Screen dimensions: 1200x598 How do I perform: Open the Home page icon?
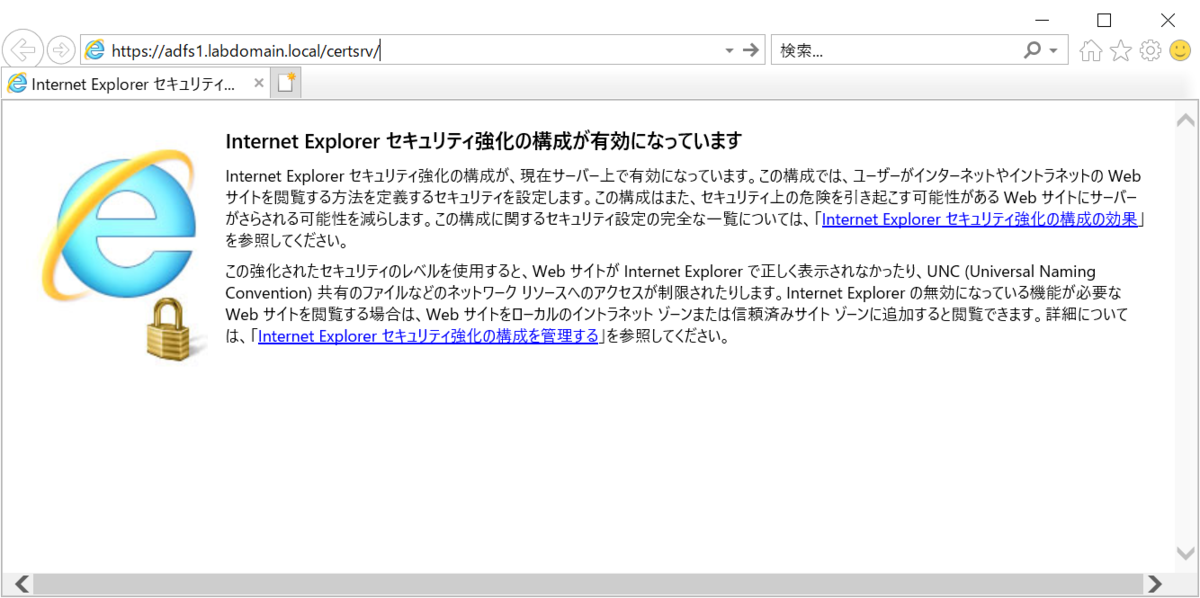[1091, 50]
